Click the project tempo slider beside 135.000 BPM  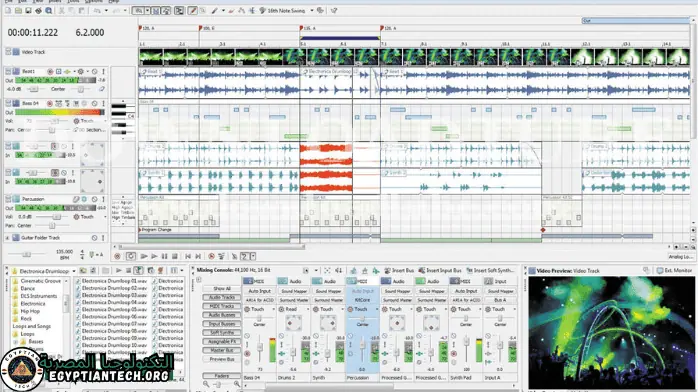27,255
